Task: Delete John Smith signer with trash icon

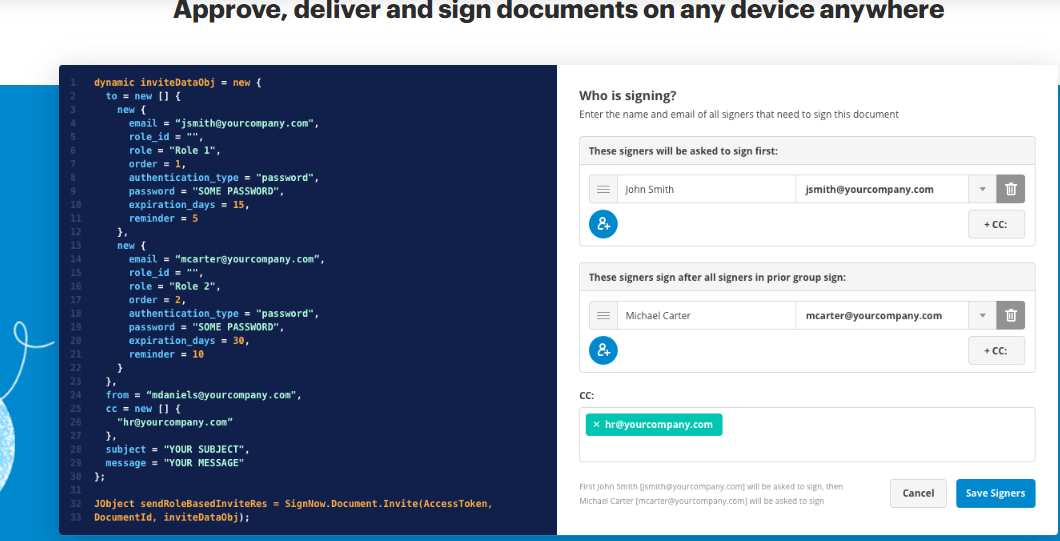Action: pos(1010,189)
